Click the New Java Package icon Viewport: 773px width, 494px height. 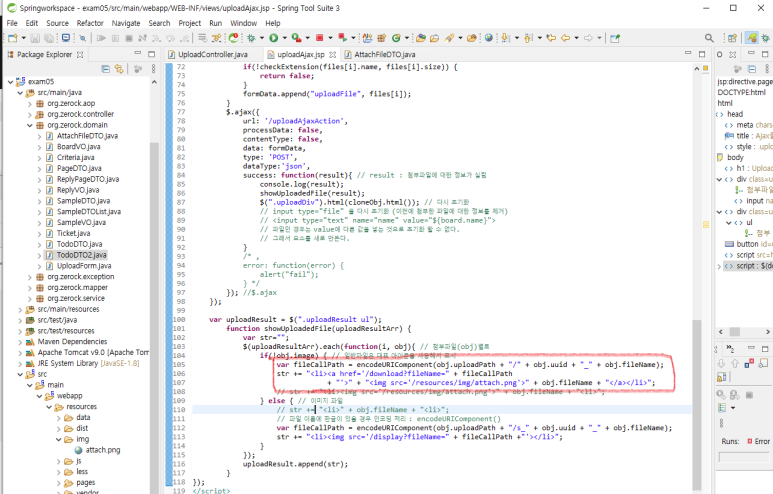[381, 38]
